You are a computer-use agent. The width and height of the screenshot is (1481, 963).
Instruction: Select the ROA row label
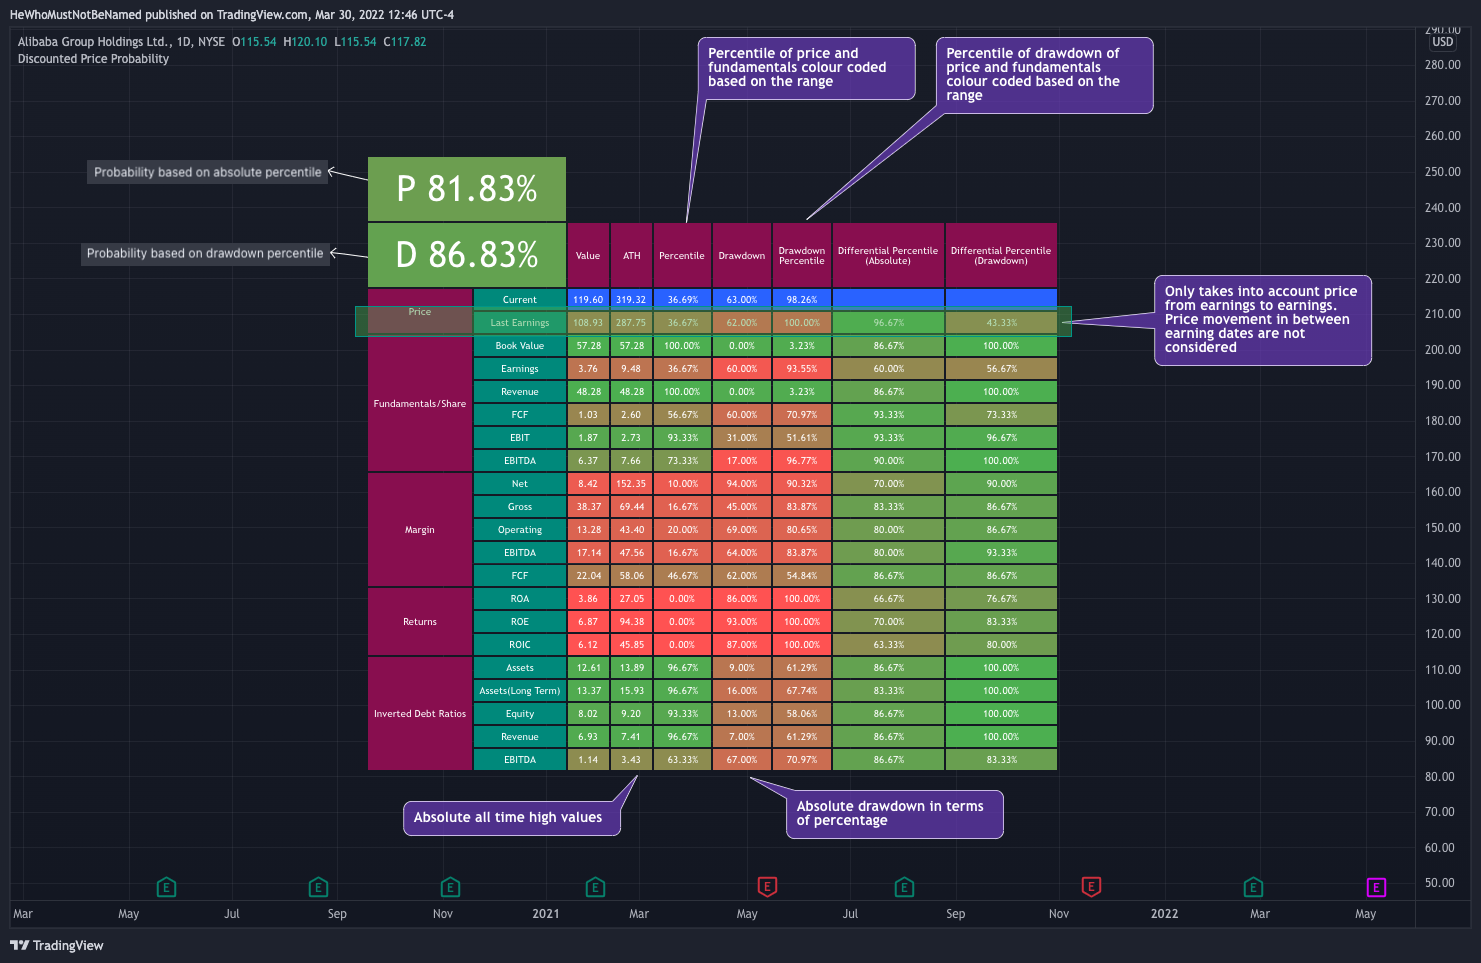click(x=520, y=599)
